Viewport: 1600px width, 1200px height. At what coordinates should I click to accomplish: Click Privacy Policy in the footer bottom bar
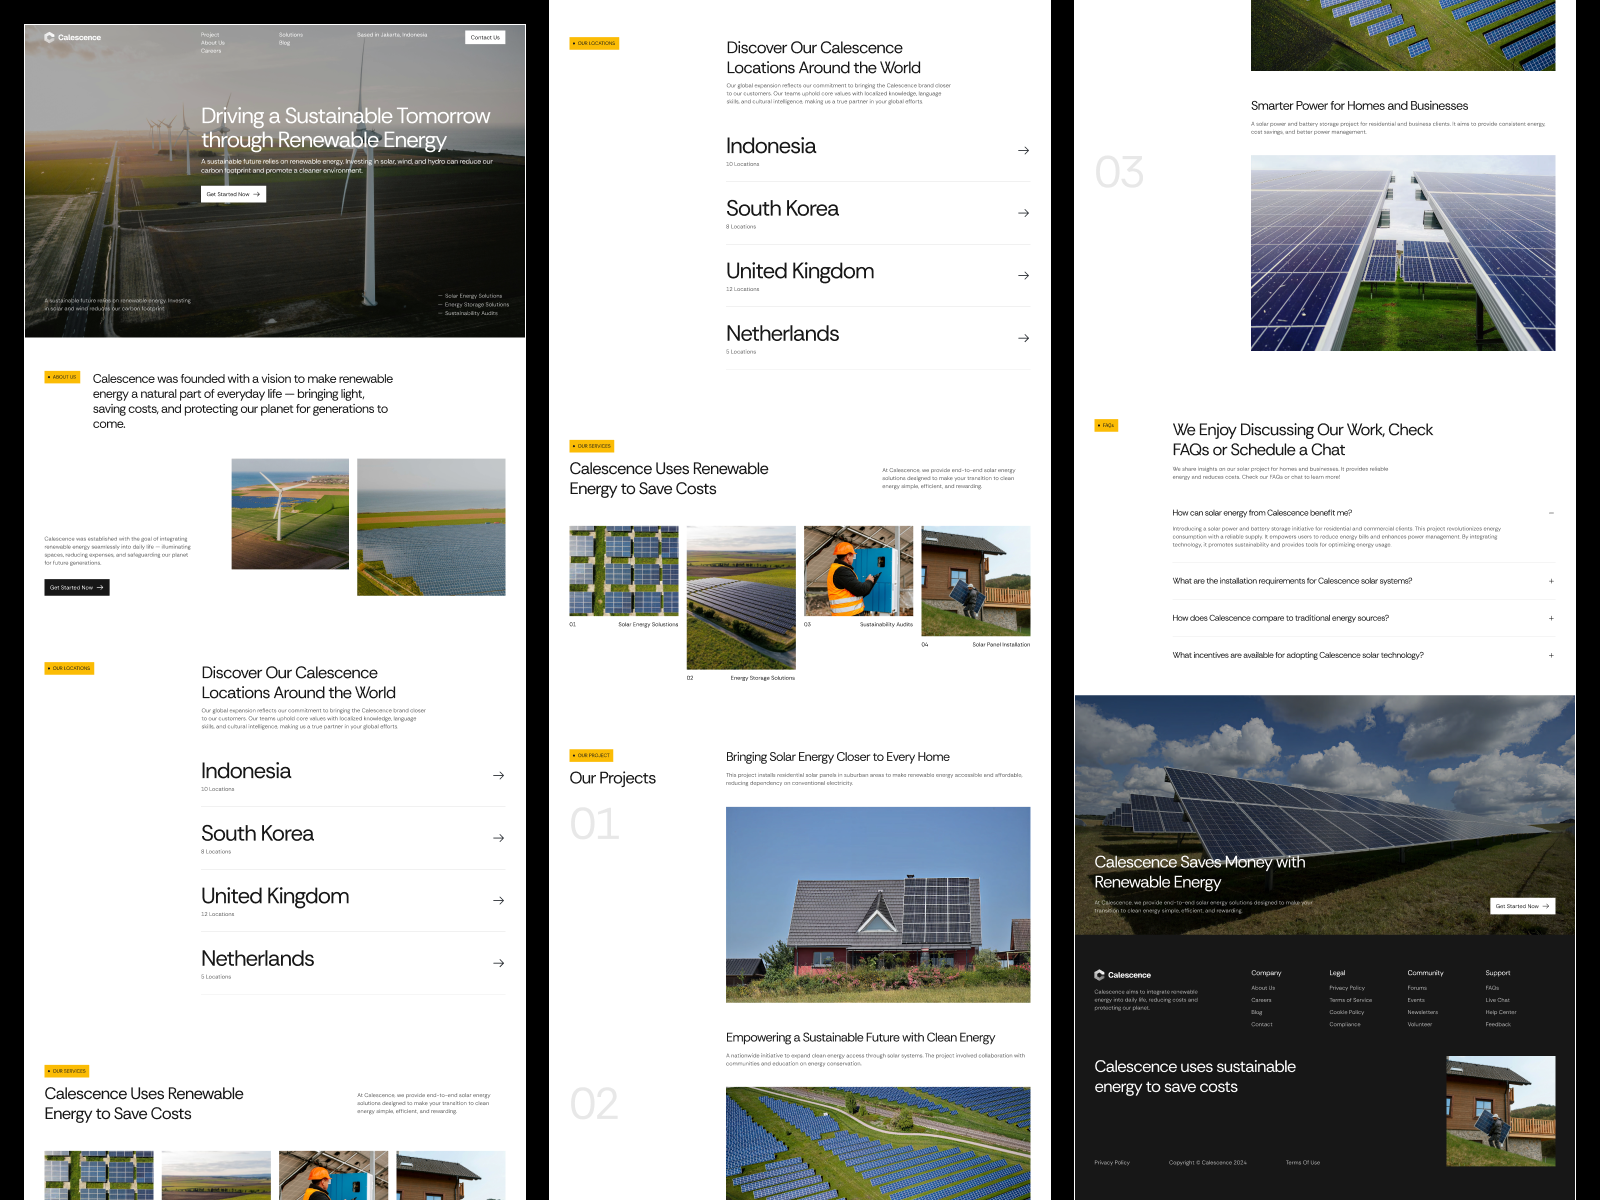click(x=1112, y=1163)
